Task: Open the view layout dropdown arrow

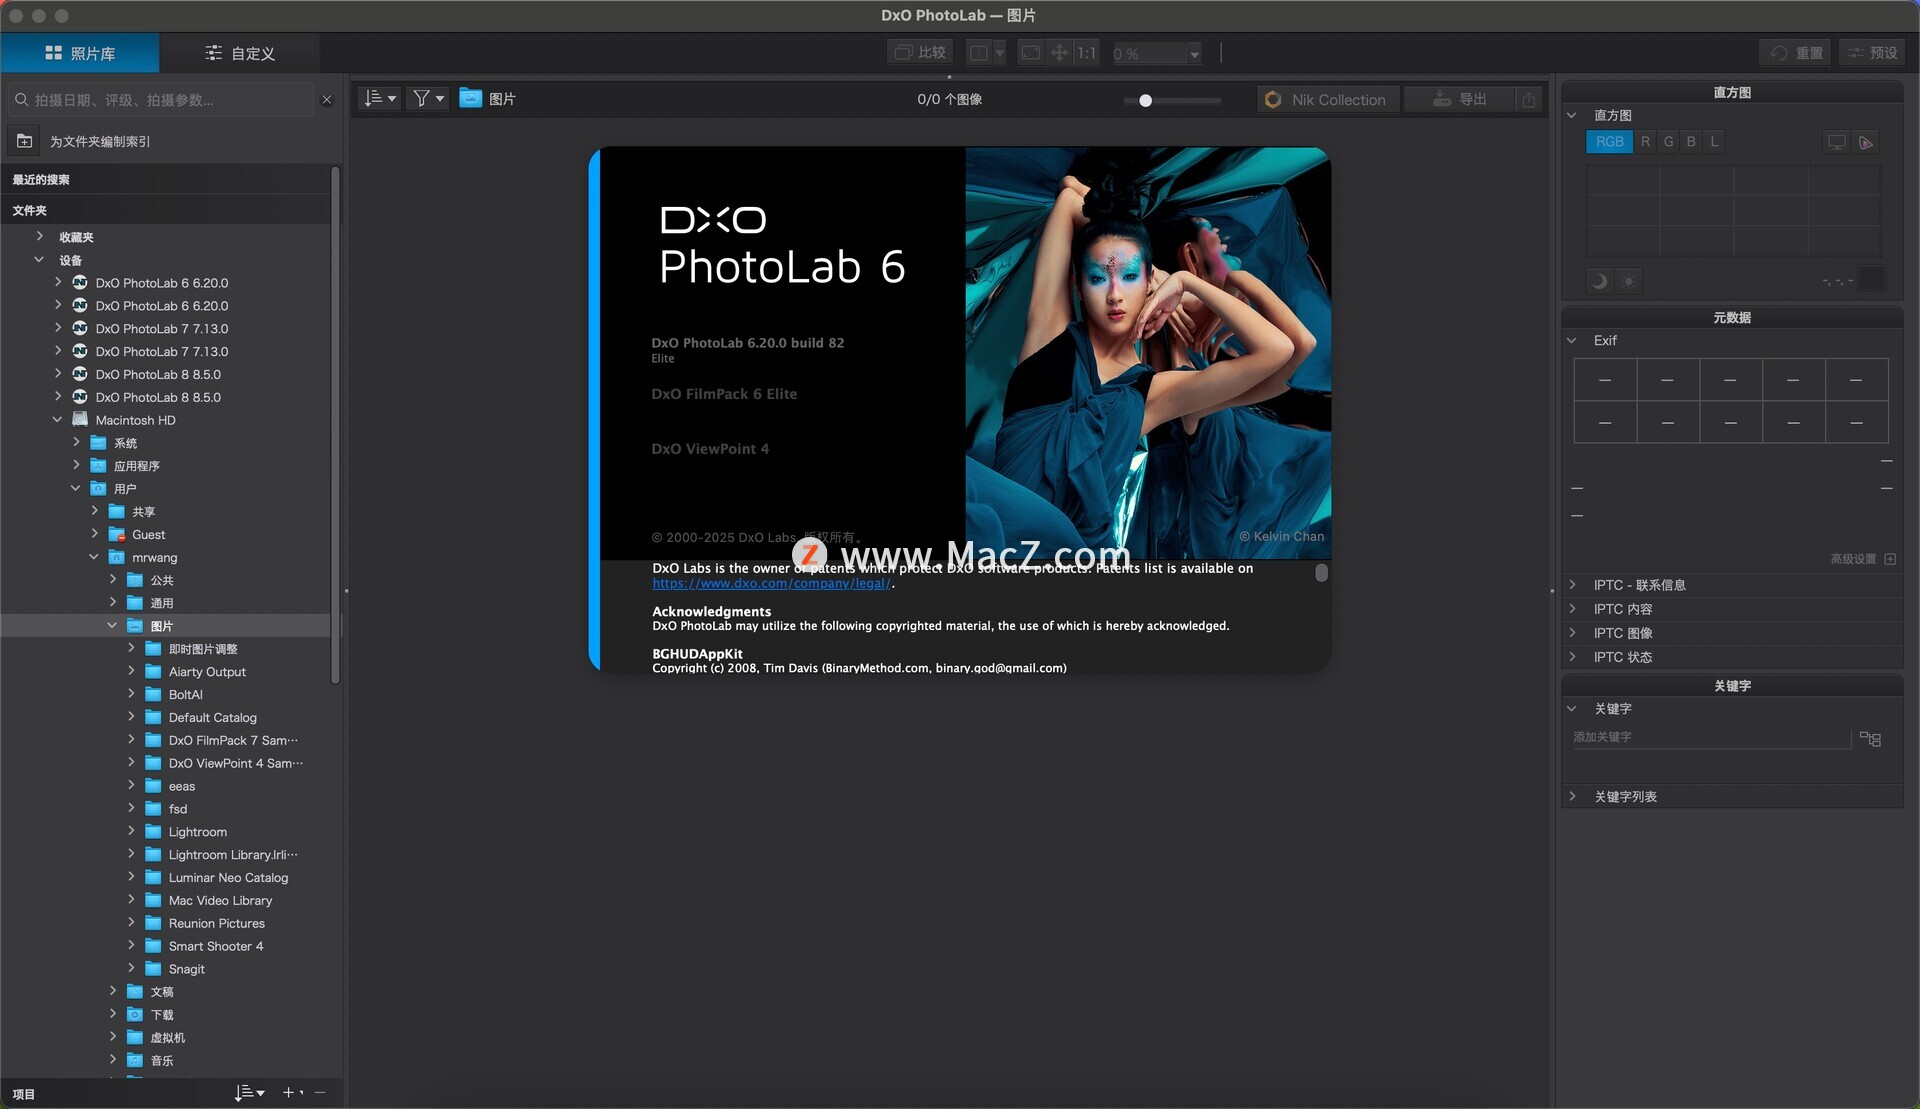Action: [x=999, y=53]
